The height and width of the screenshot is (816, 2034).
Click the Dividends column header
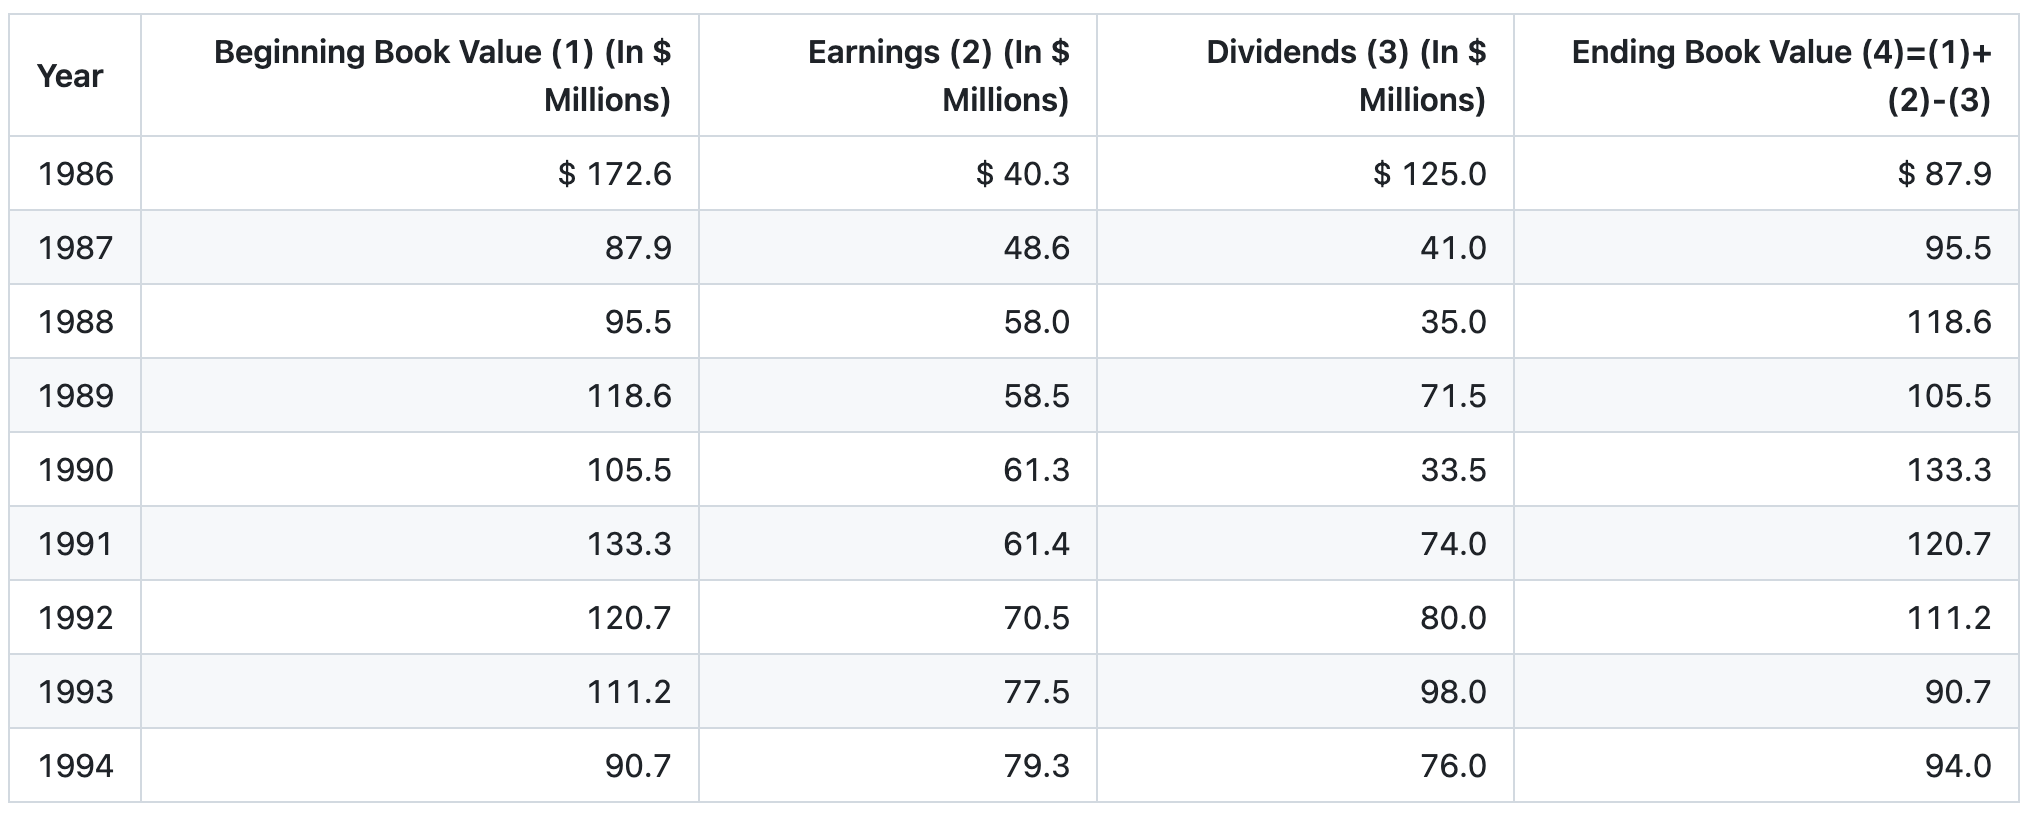[x=1346, y=76]
